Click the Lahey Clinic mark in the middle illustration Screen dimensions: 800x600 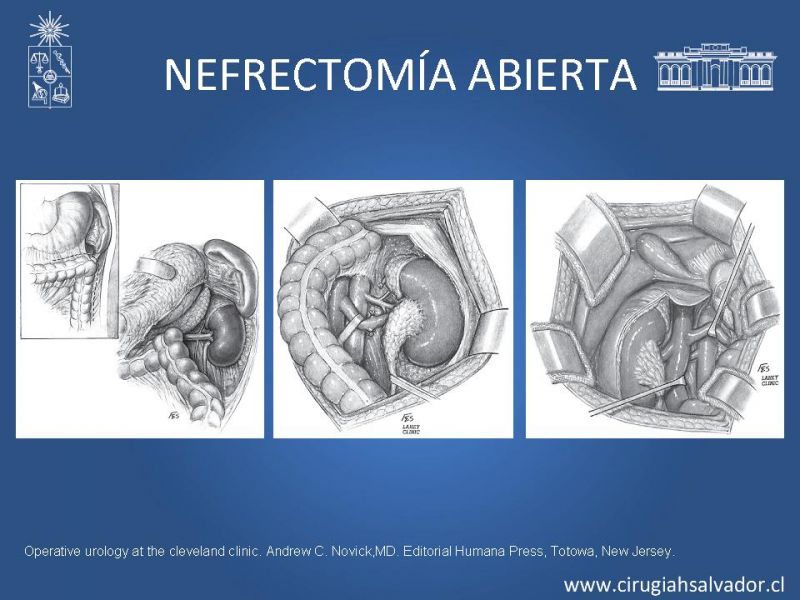pos(408,422)
